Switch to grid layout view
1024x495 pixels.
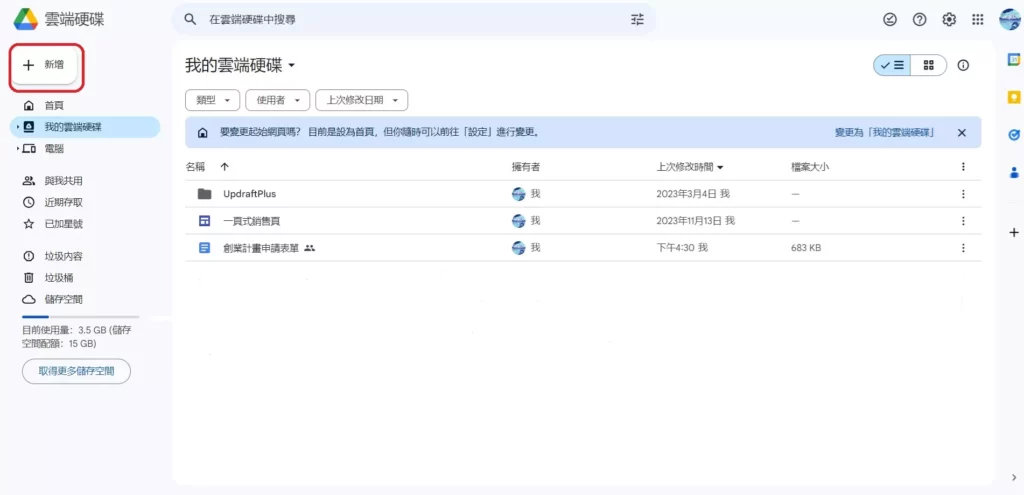929,65
